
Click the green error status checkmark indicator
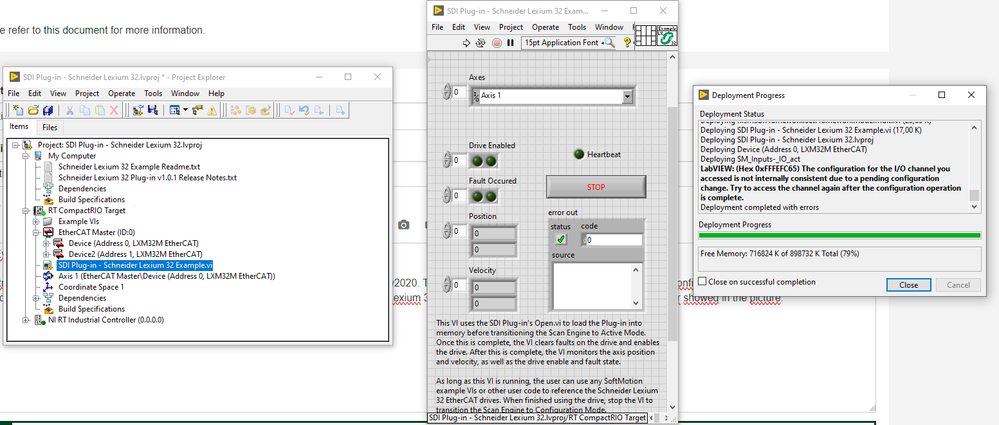click(x=561, y=240)
